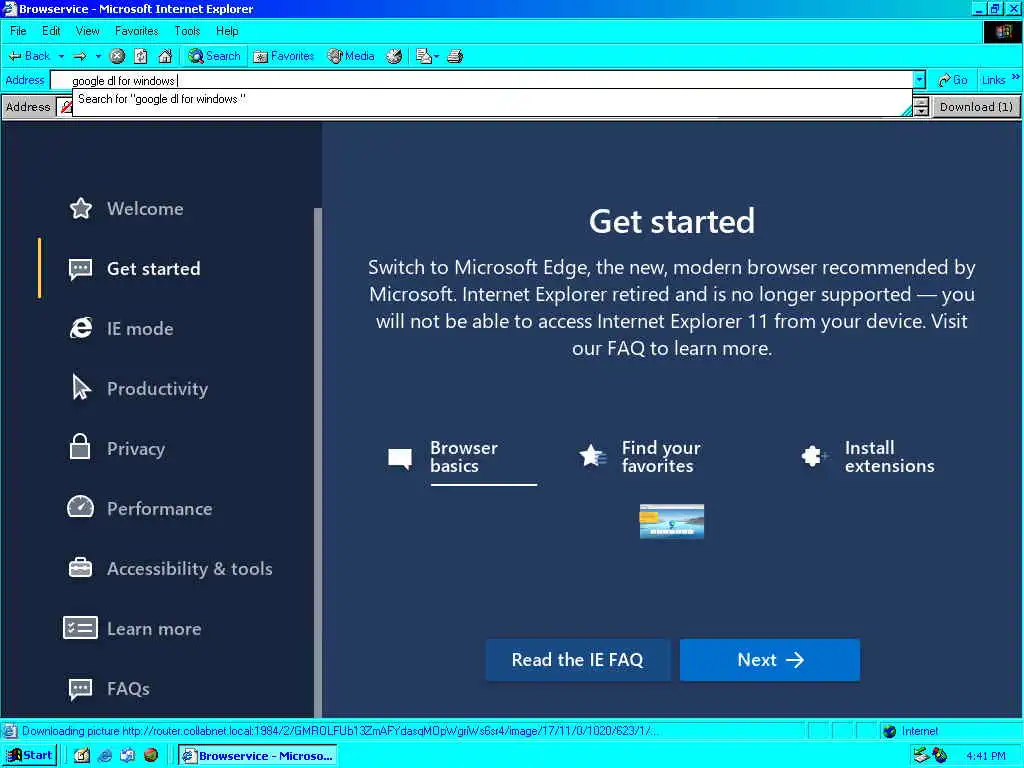Click the network connection tray icon
This screenshot has width=1024, height=768.
921,756
